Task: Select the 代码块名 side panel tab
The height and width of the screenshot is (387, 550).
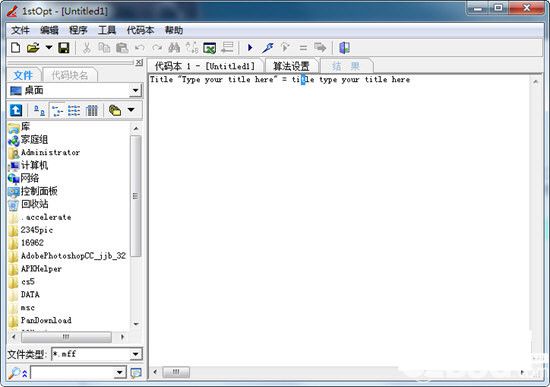Action: (x=69, y=75)
